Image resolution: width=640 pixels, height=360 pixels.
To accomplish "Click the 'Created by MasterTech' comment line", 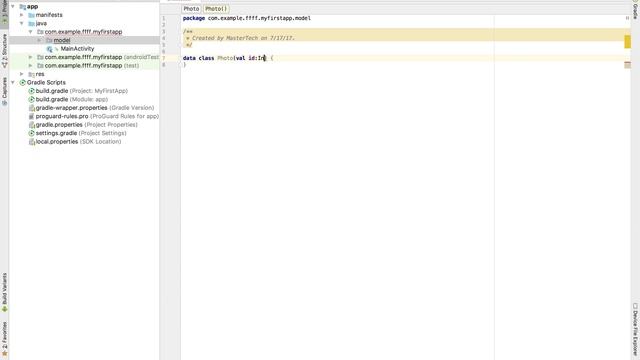I will [240, 38].
